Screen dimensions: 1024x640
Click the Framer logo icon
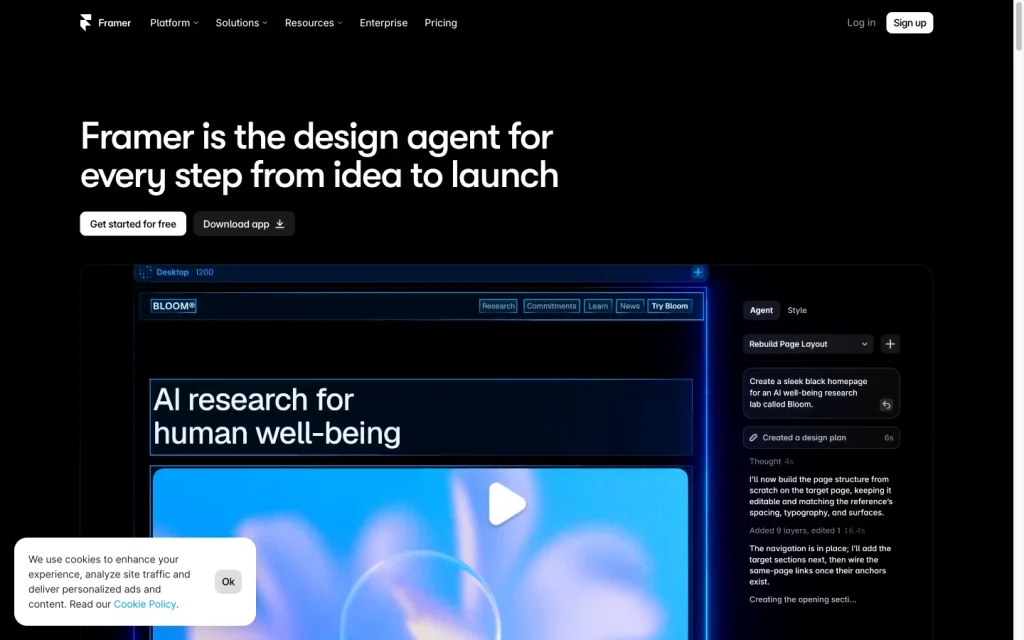click(86, 23)
